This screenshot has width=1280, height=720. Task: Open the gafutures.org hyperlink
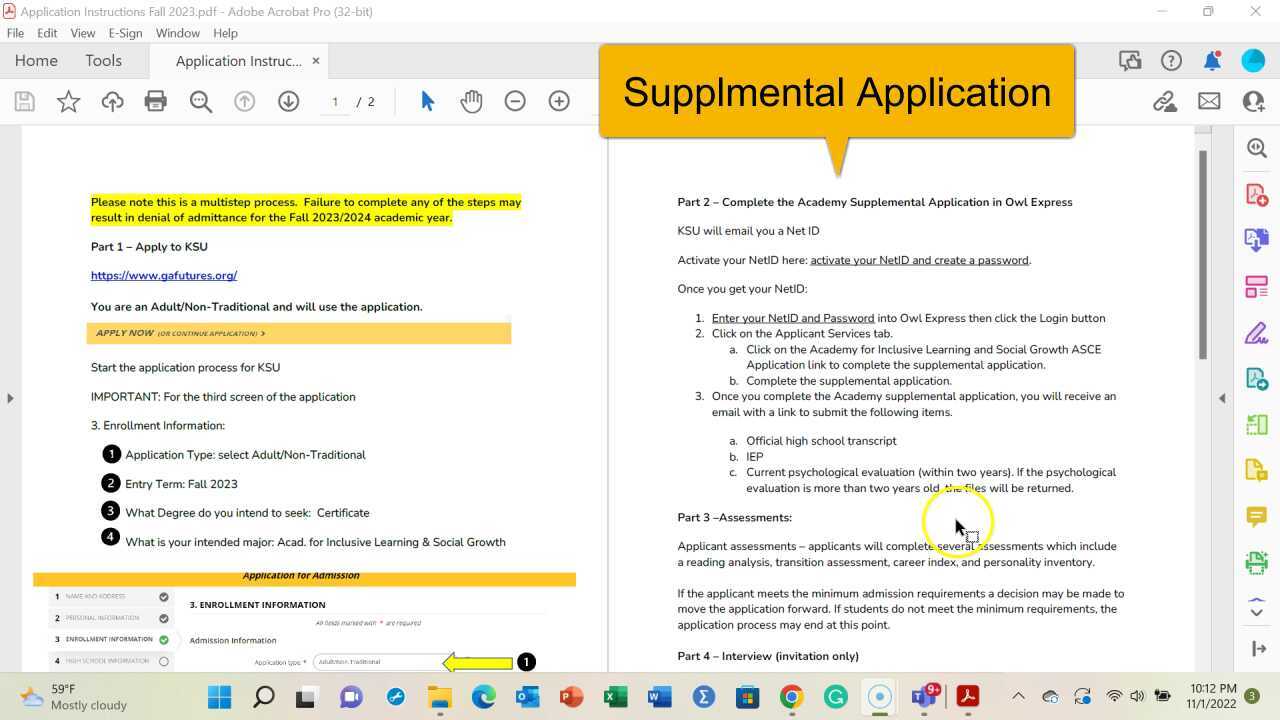163,275
